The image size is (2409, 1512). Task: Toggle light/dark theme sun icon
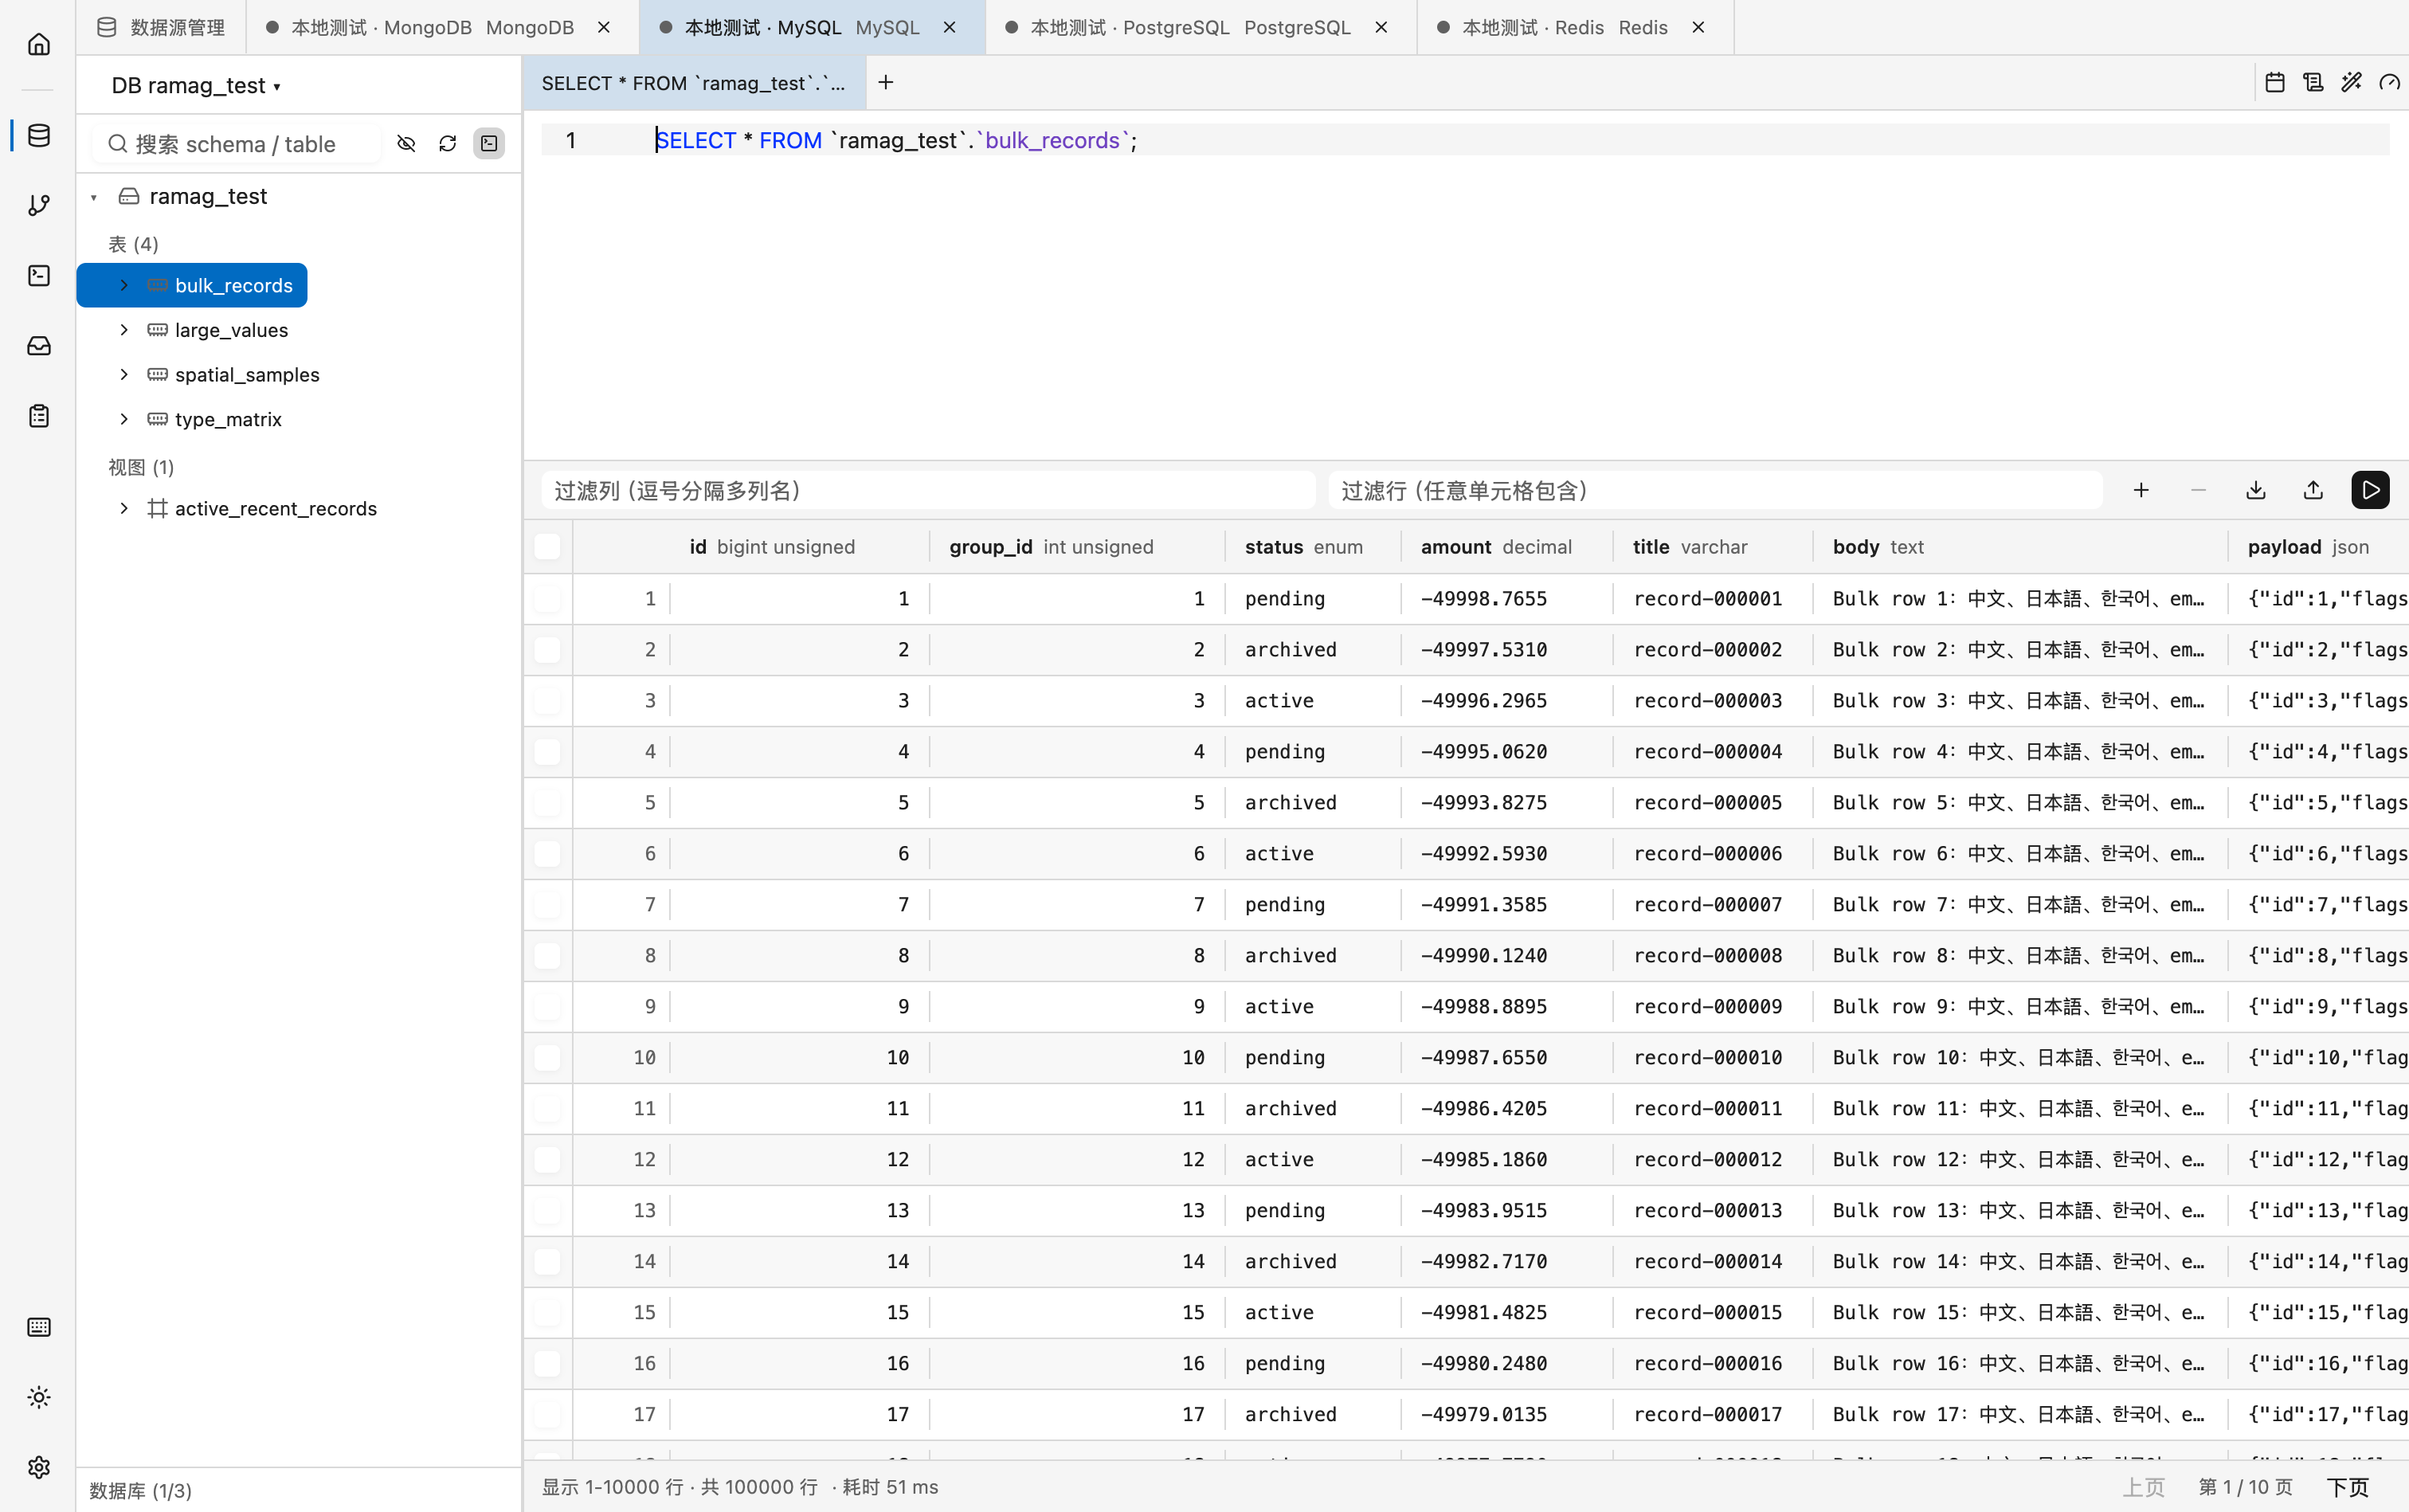(x=39, y=1397)
